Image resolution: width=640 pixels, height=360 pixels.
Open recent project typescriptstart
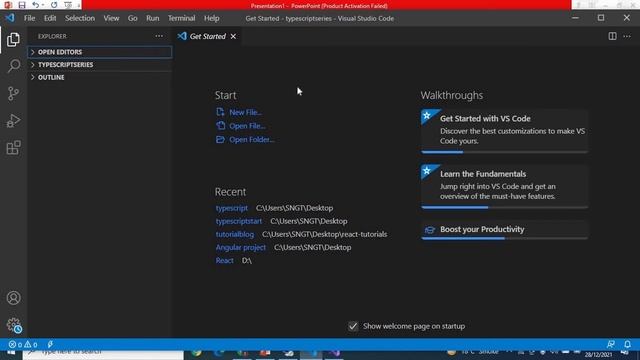[x=239, y=221]
